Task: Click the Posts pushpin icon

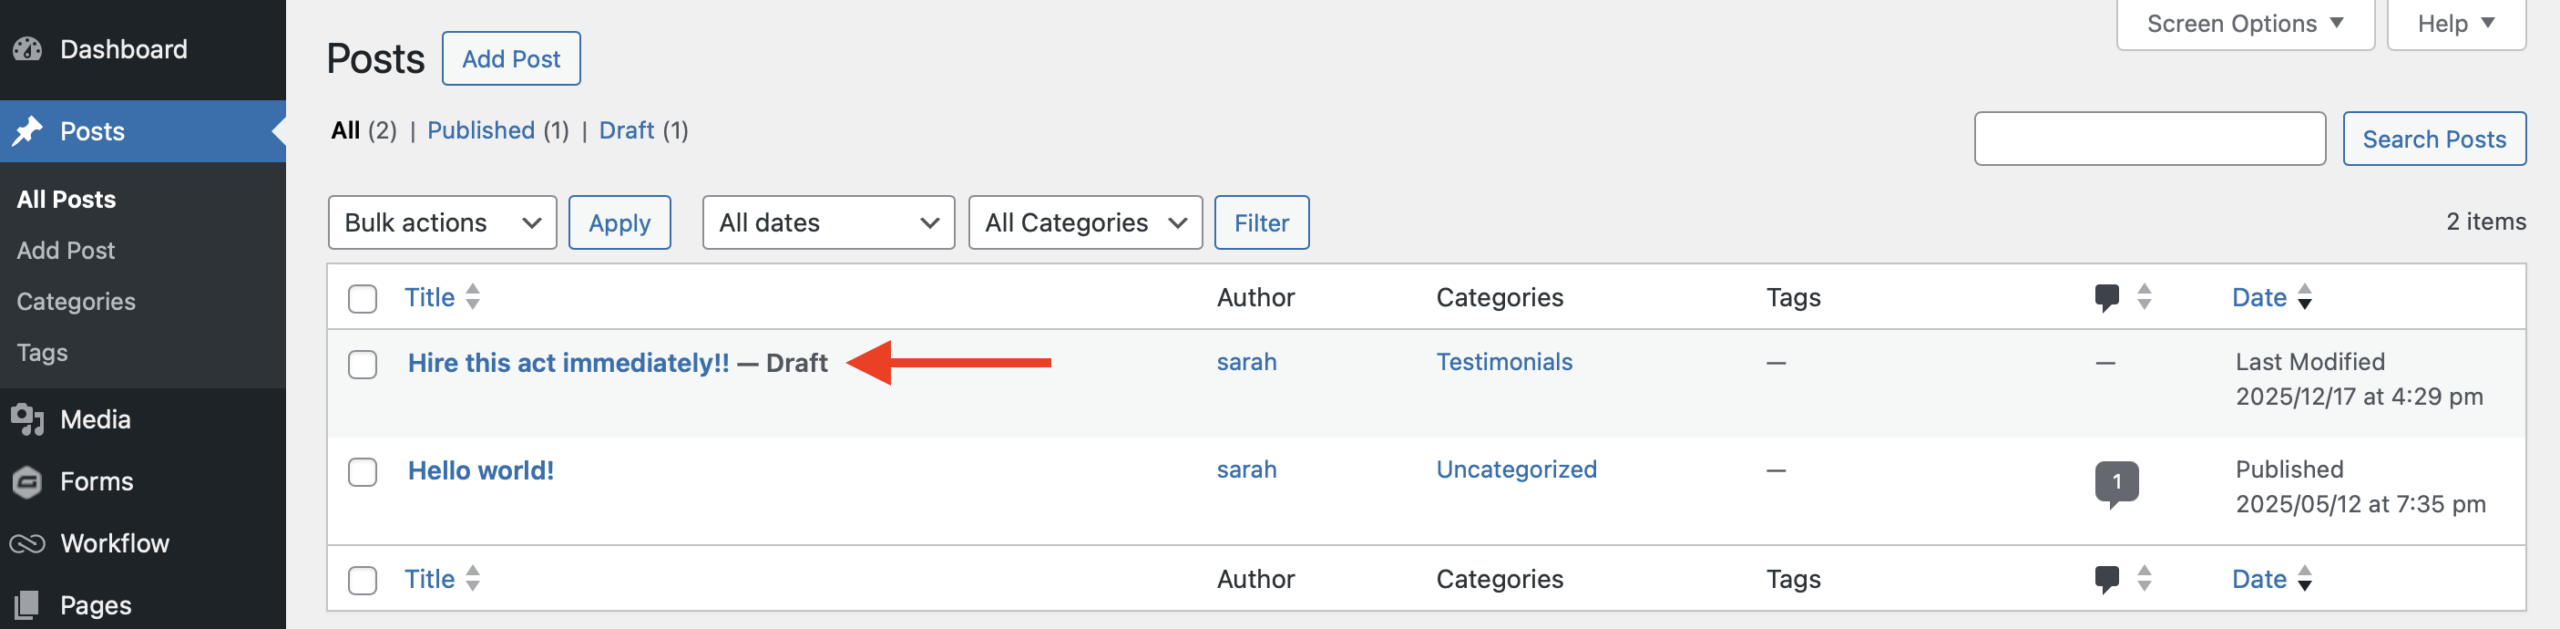Action: (x=28, y=131)
